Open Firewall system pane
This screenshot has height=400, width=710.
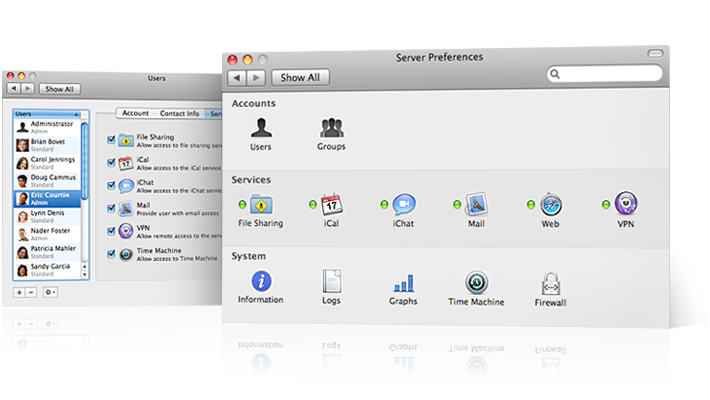tap(551, 290)
